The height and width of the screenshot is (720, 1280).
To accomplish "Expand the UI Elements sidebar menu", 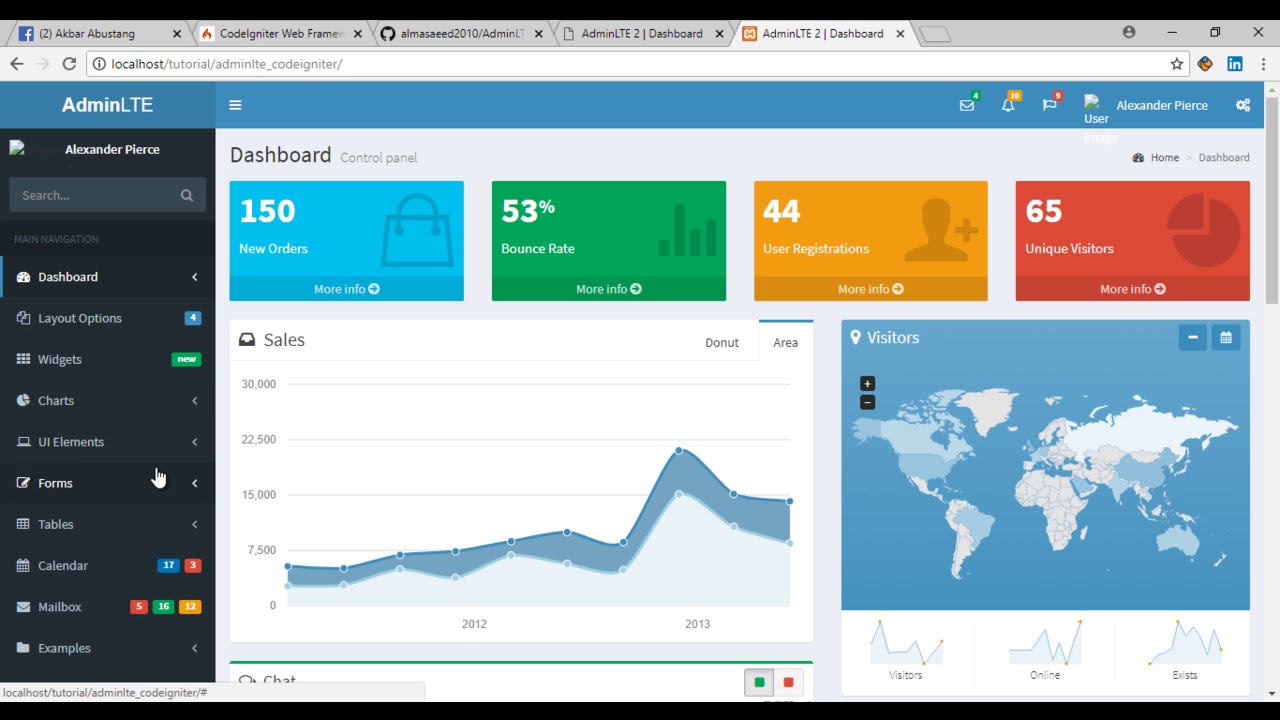I will coord(71,442).
